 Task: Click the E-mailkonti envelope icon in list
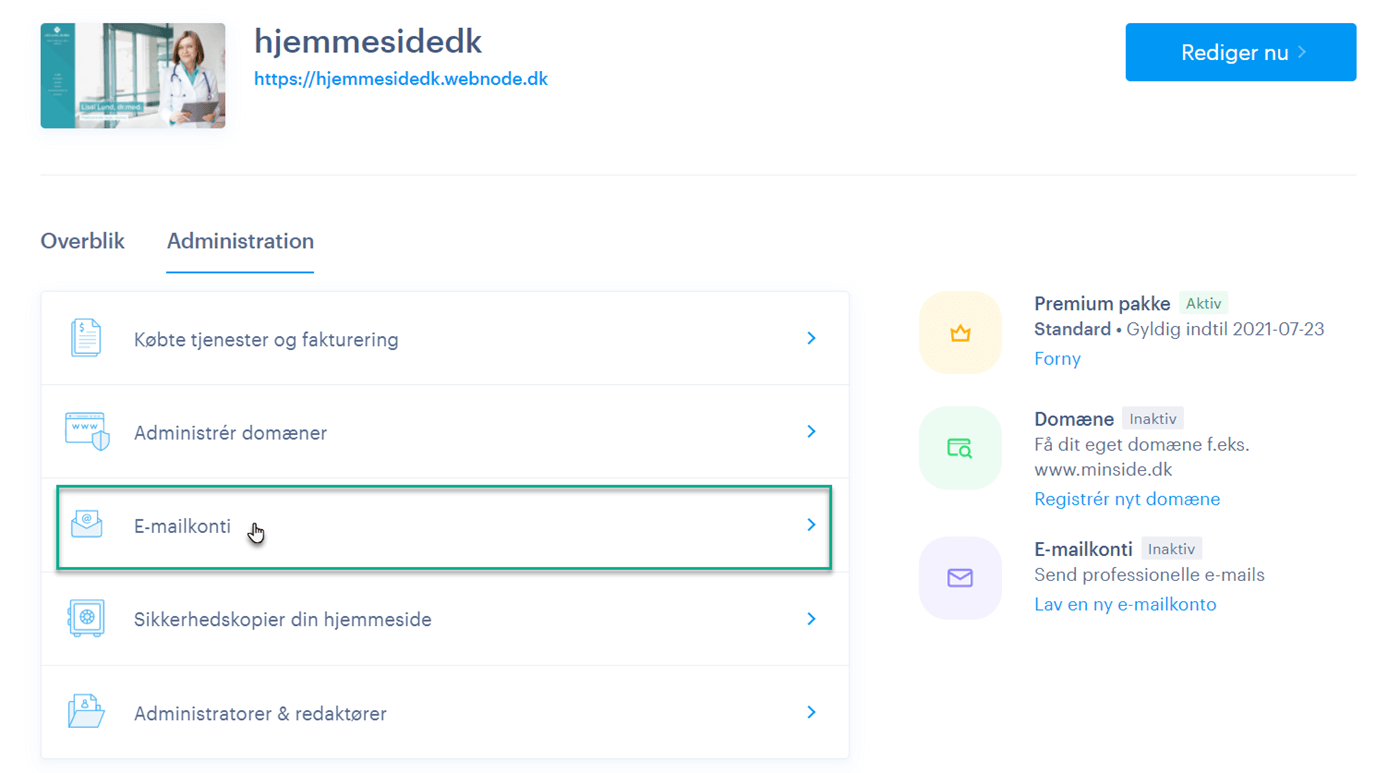click(87, 524)
